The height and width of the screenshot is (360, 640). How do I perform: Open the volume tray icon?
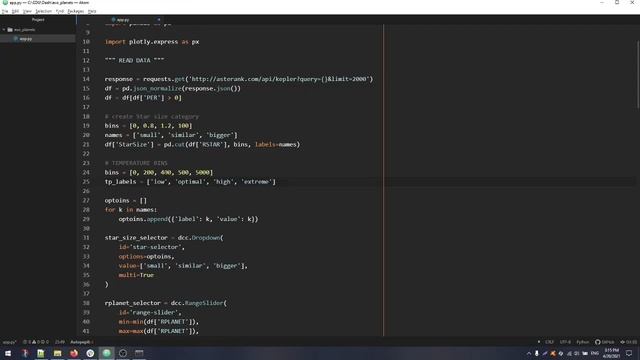[x=577, y=353]
